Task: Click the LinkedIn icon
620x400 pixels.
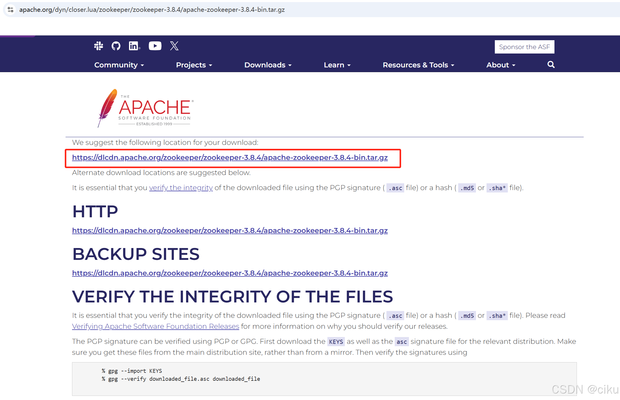Action: click(x=133, y=46)
